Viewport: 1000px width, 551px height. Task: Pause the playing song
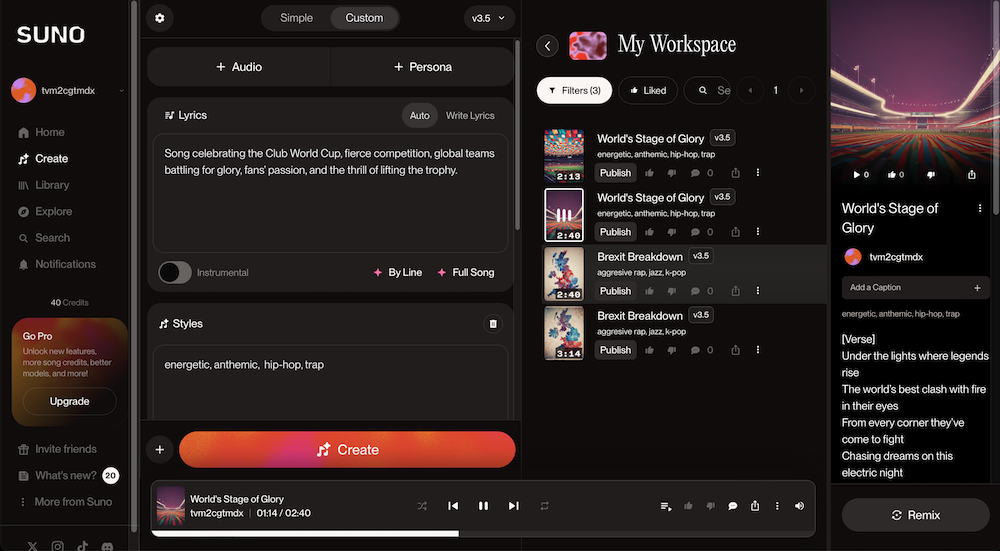[x=483, y=506]
